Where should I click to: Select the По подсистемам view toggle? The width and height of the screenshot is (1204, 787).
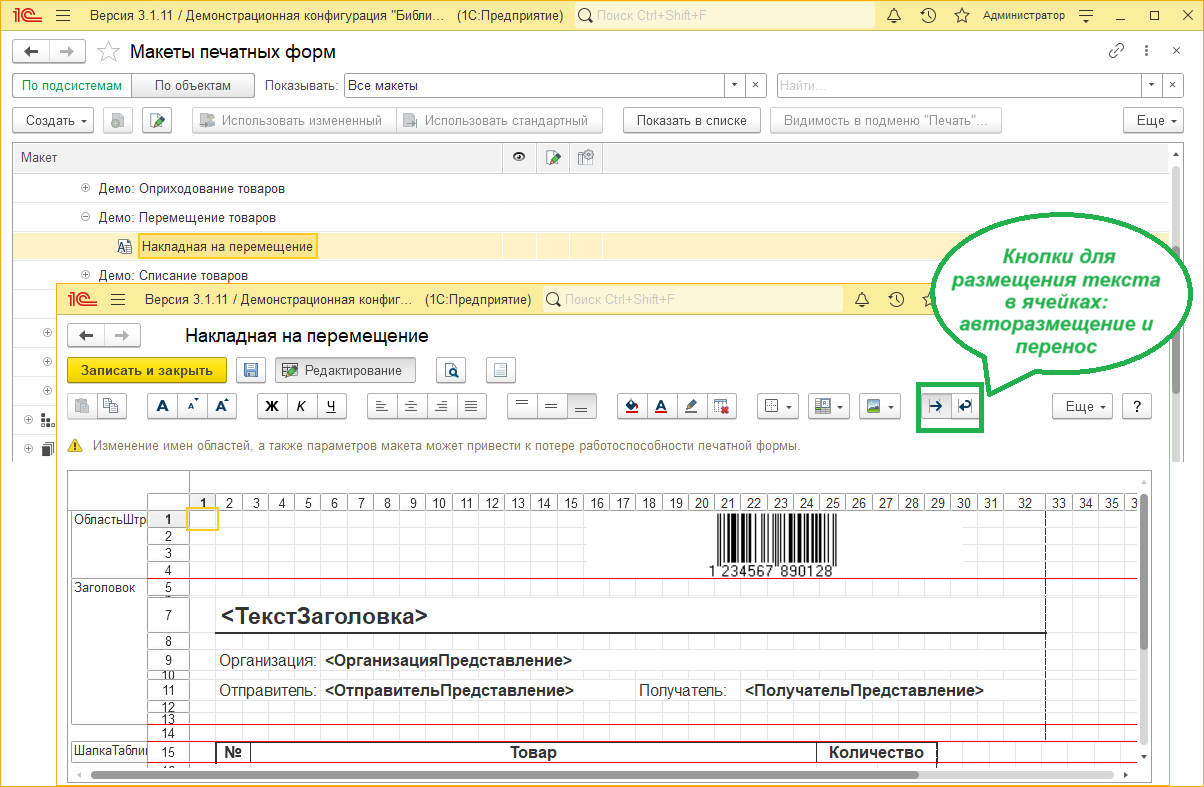click(72, 86)
